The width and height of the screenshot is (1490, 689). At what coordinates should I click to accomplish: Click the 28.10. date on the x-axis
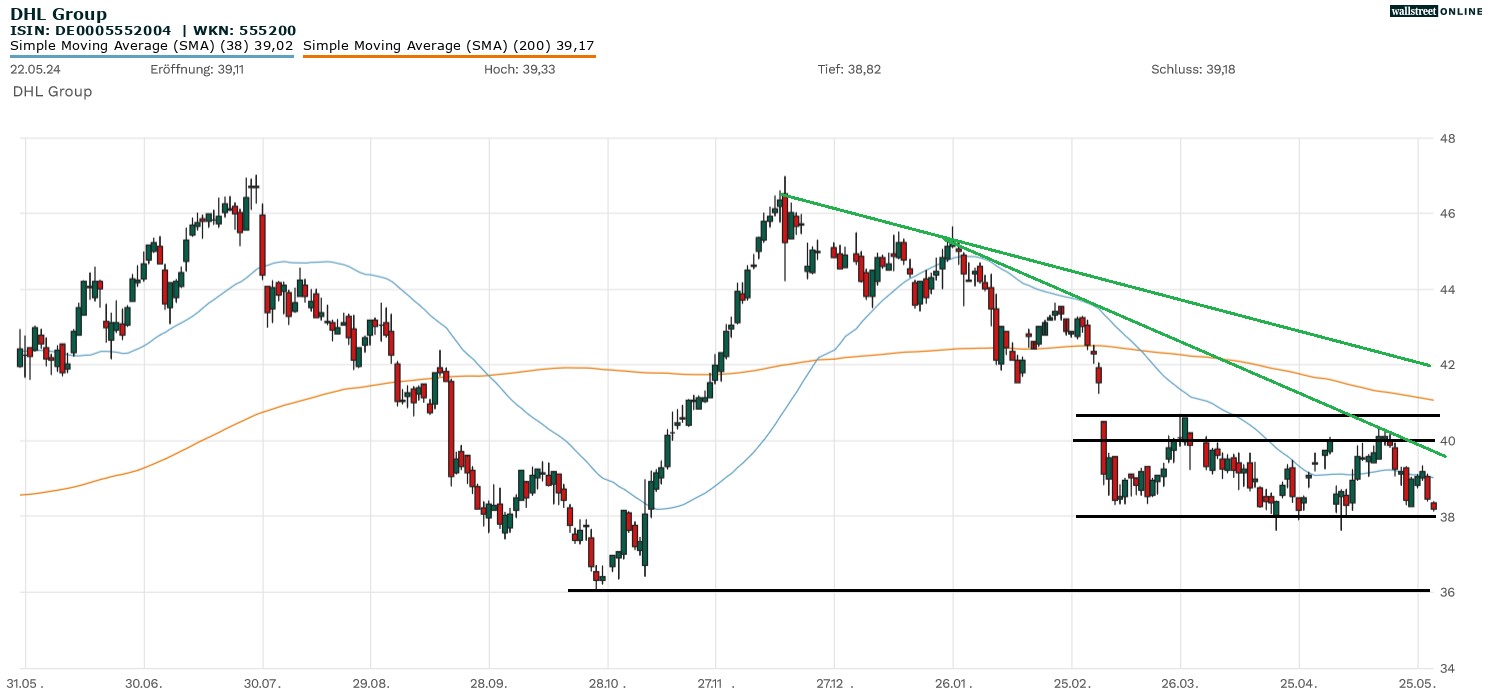pyautogui.click(x=607, y=683)
